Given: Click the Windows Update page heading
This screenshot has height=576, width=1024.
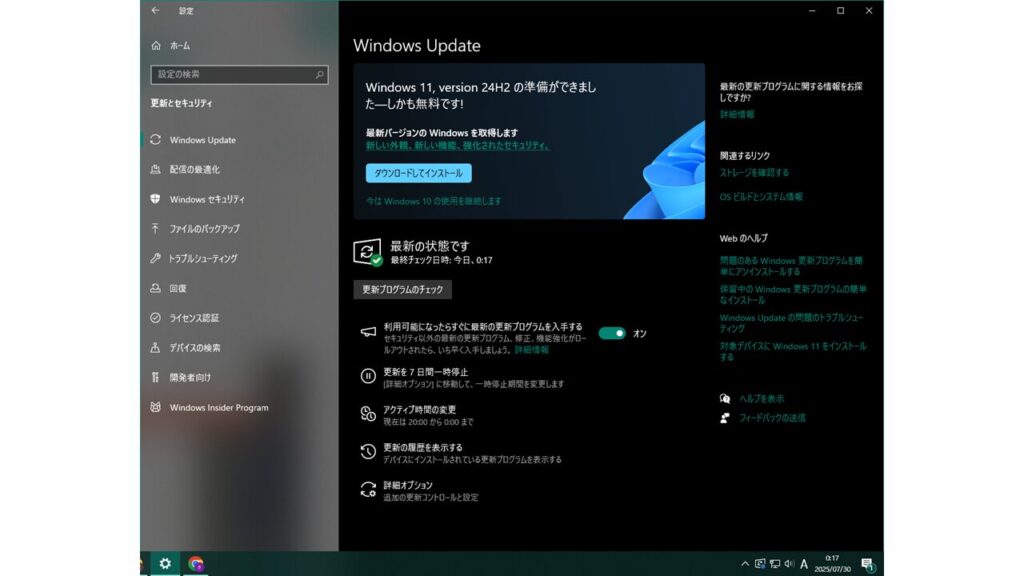Looking at the screenshot, I should (x=417, y=46).
